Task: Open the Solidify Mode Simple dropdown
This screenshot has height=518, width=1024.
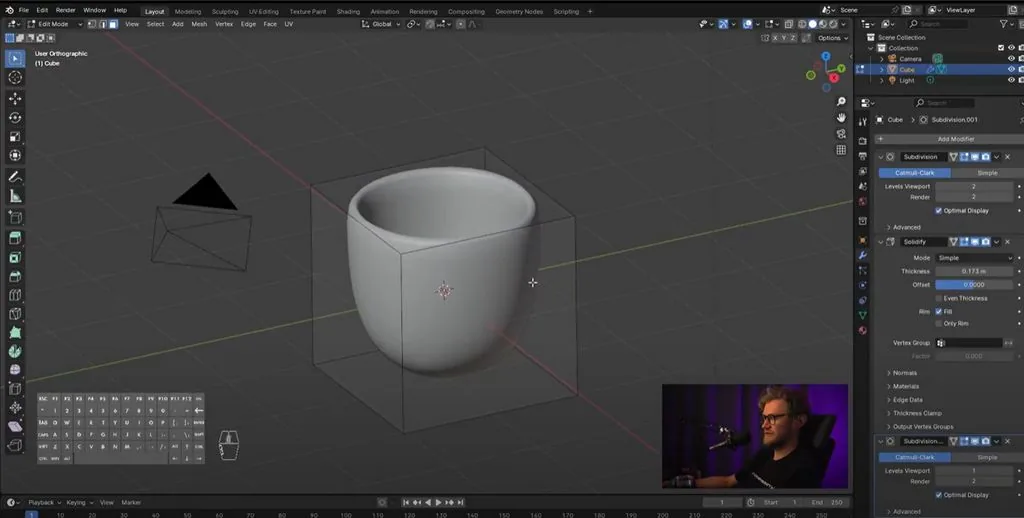Action: point(974,258)
